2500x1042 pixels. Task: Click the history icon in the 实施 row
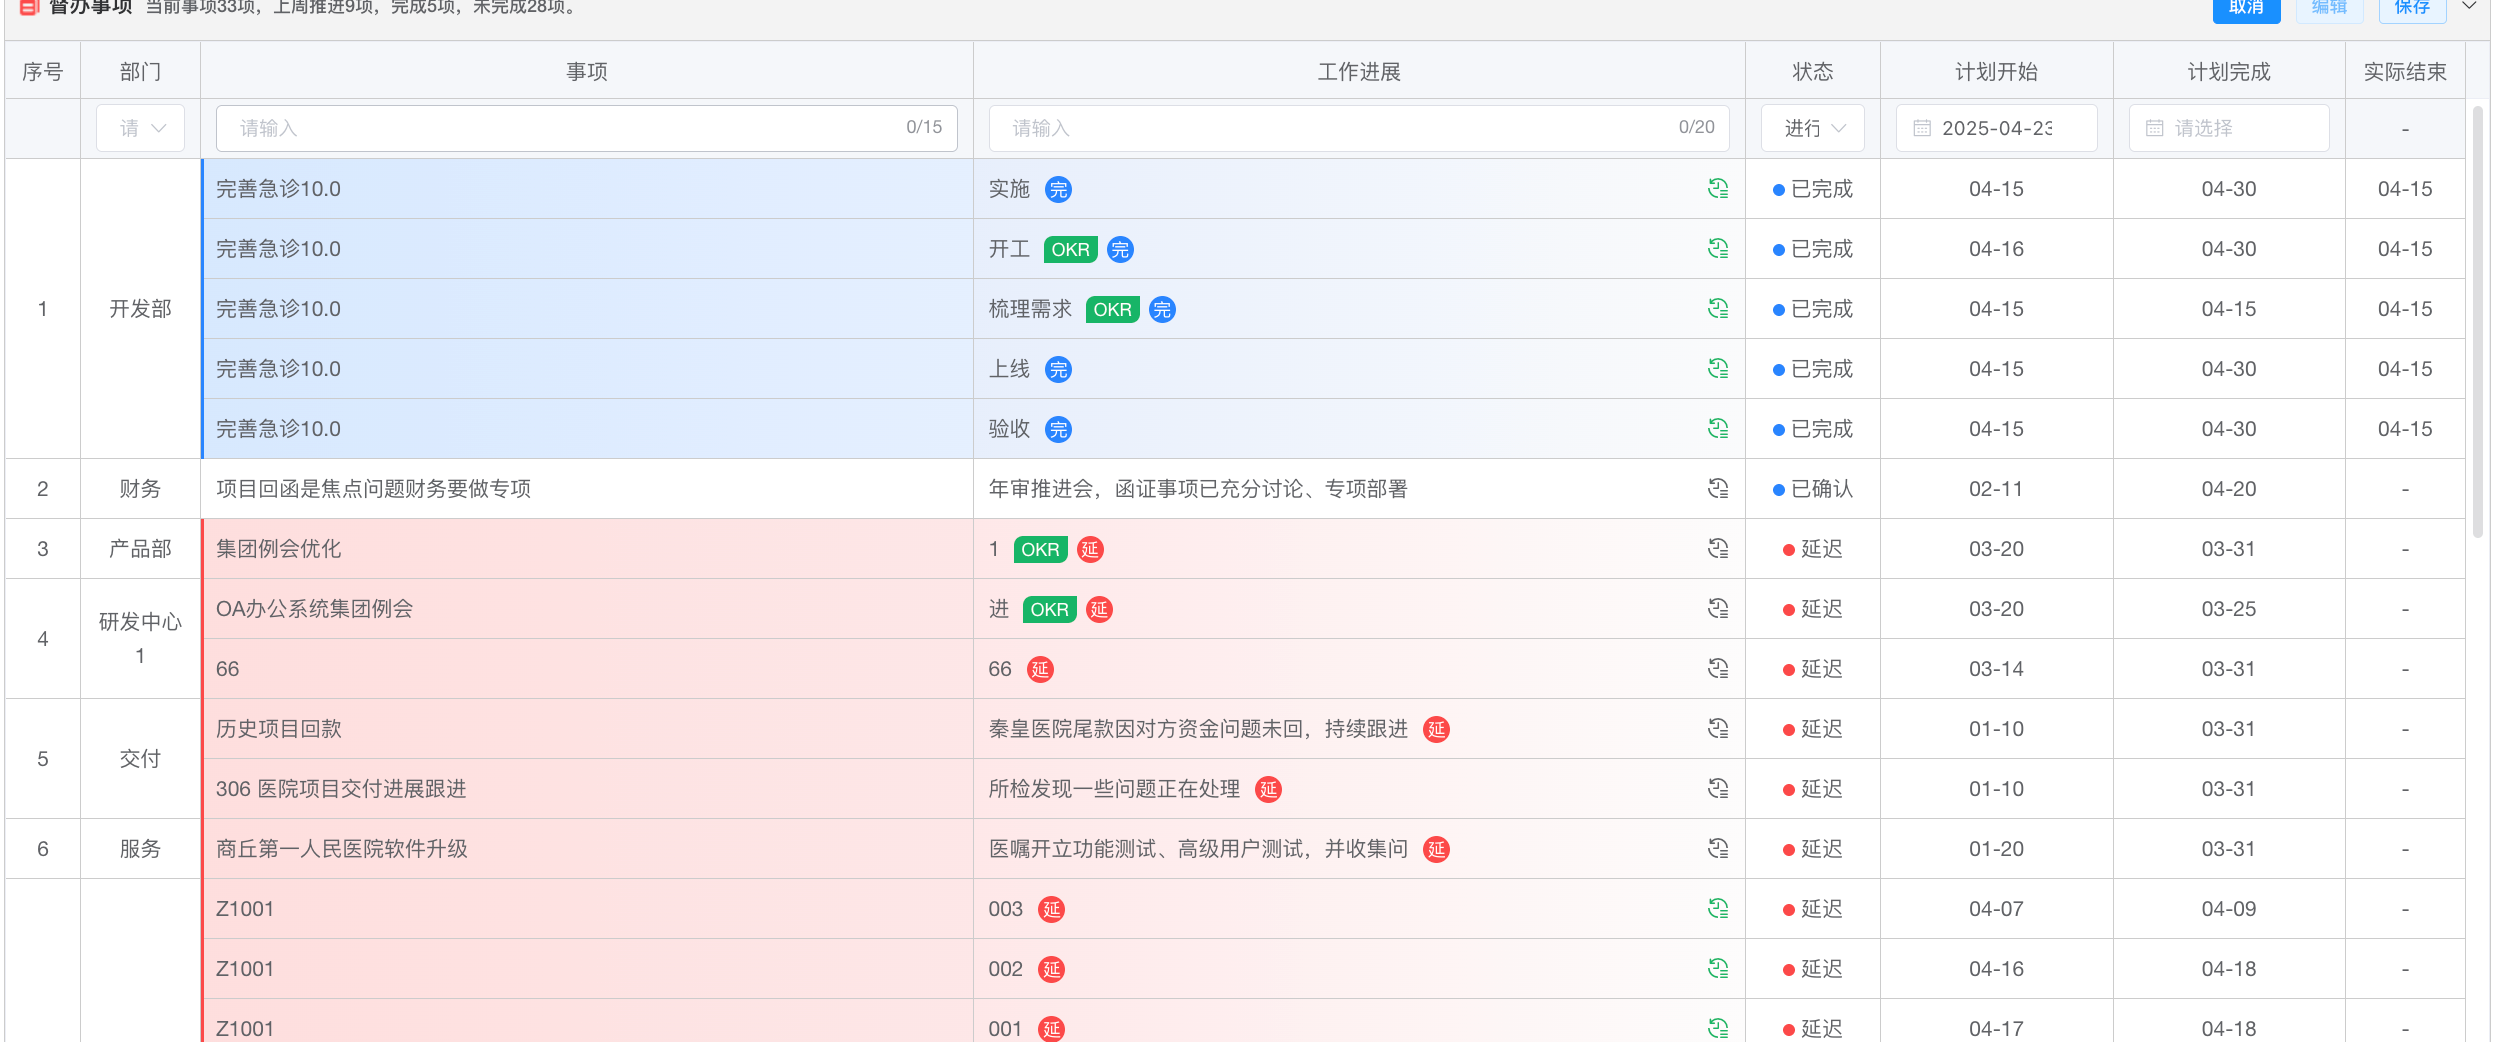click(x=1717, y=188)
